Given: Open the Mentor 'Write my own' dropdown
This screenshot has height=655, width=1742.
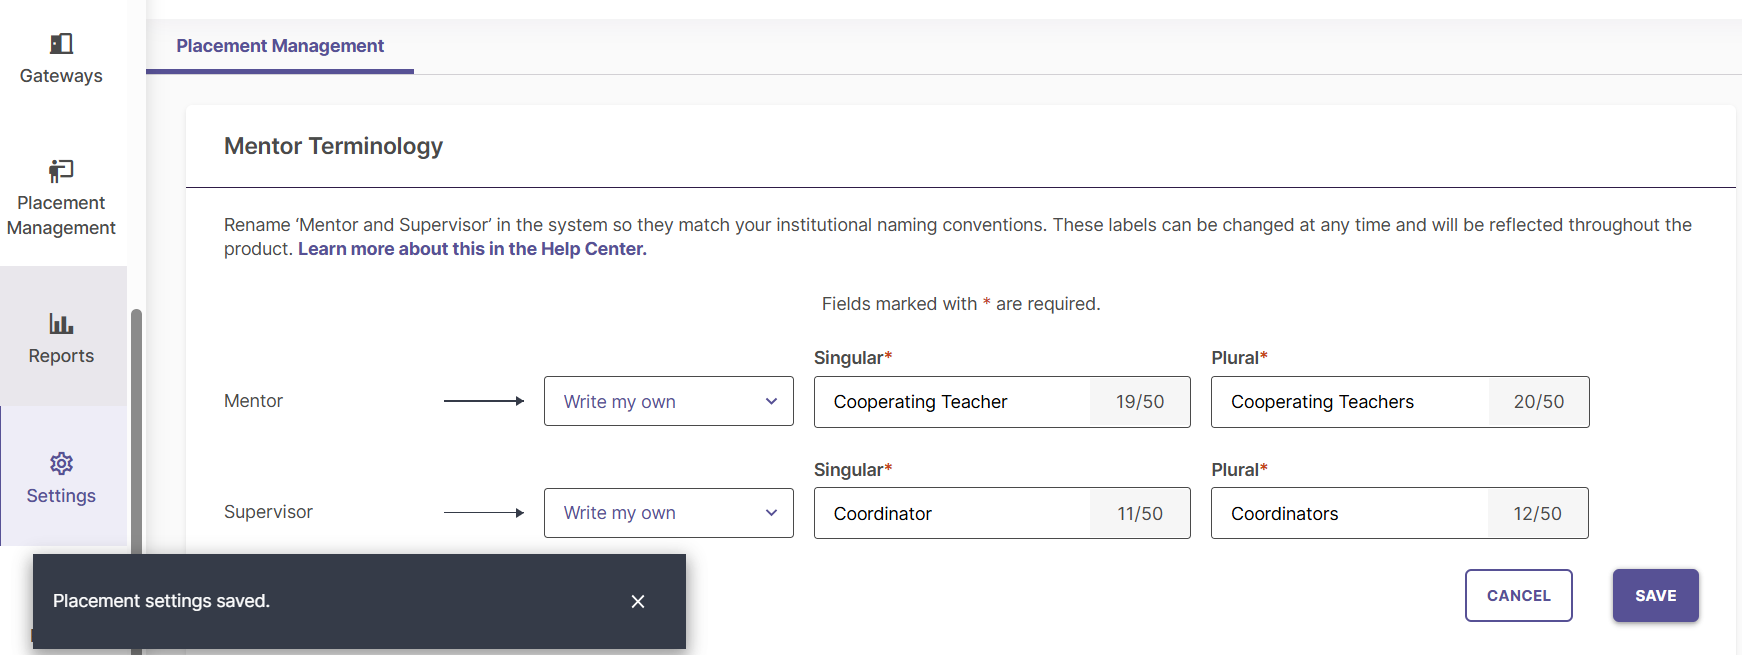Looking at the screenshot, I should [669, 401].
